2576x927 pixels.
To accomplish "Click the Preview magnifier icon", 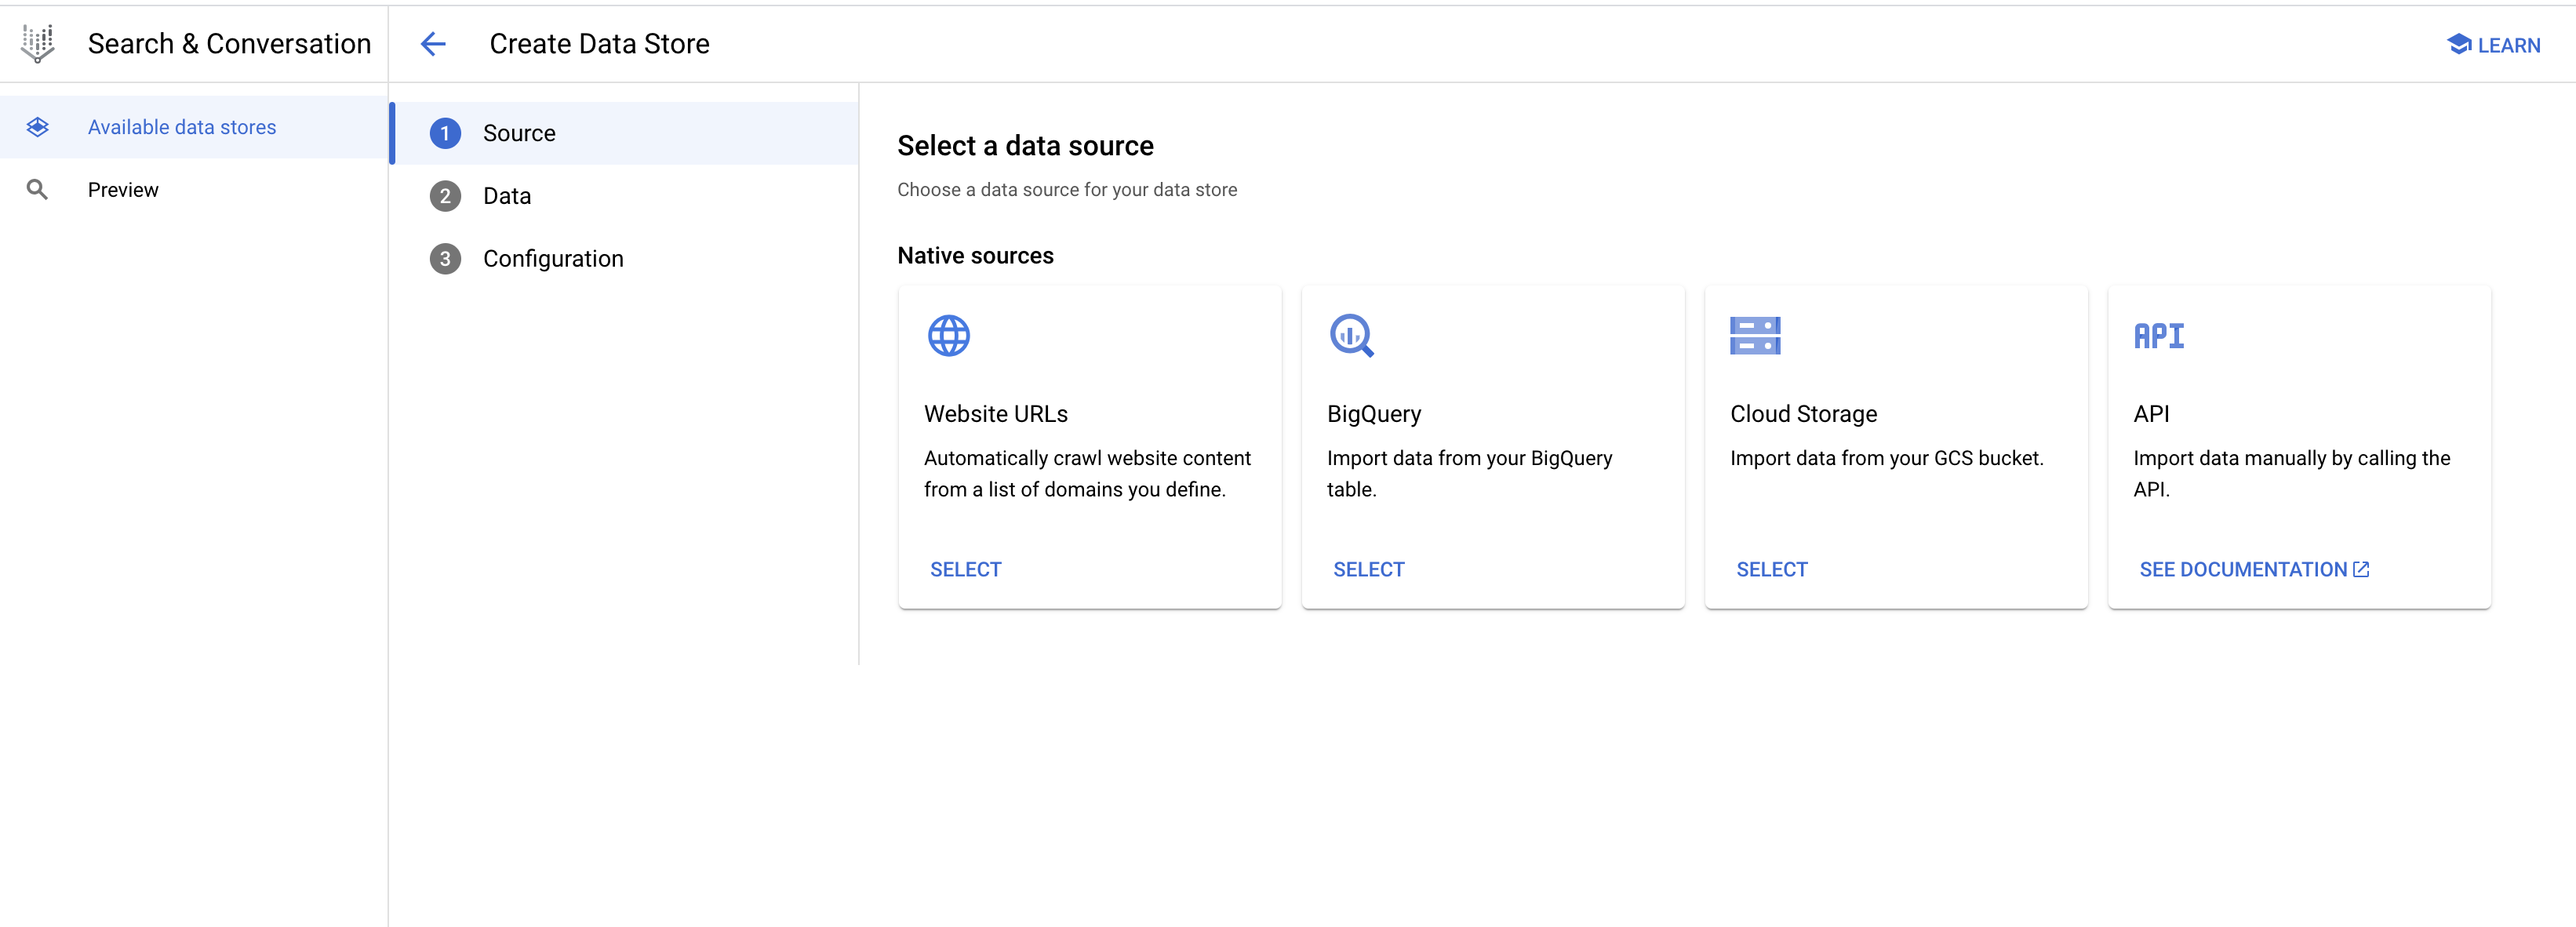I will (37, 190).
